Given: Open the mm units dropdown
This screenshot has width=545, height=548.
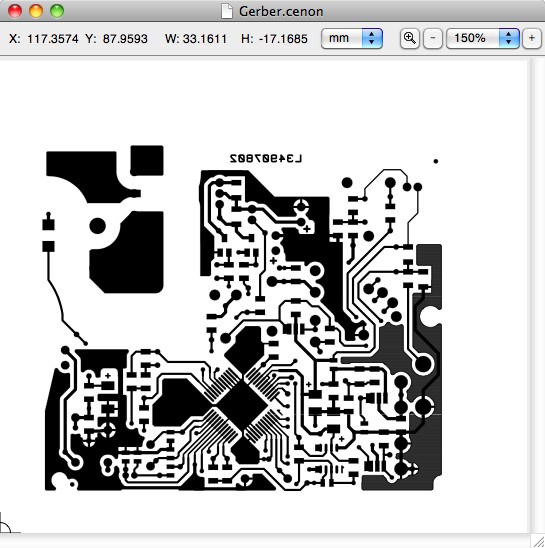Looking at the screenshot, I should coord(352,38).
